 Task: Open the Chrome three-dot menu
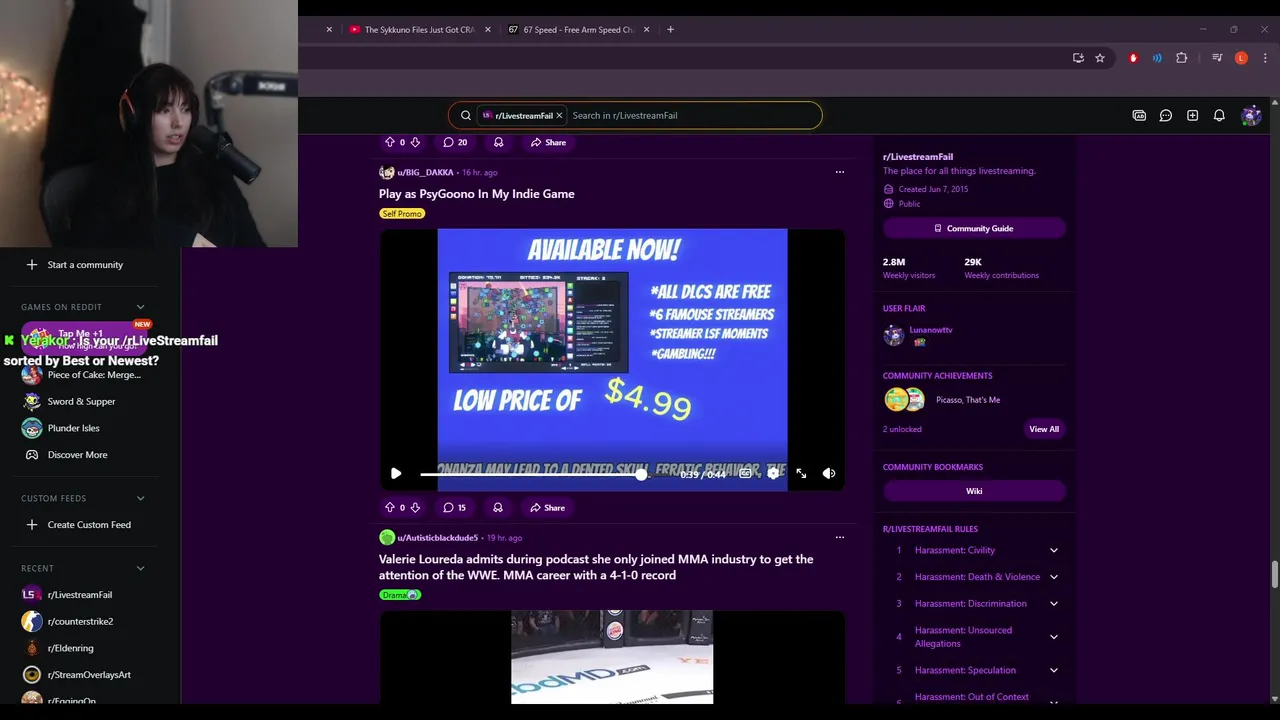click(x=1265, y=58)
